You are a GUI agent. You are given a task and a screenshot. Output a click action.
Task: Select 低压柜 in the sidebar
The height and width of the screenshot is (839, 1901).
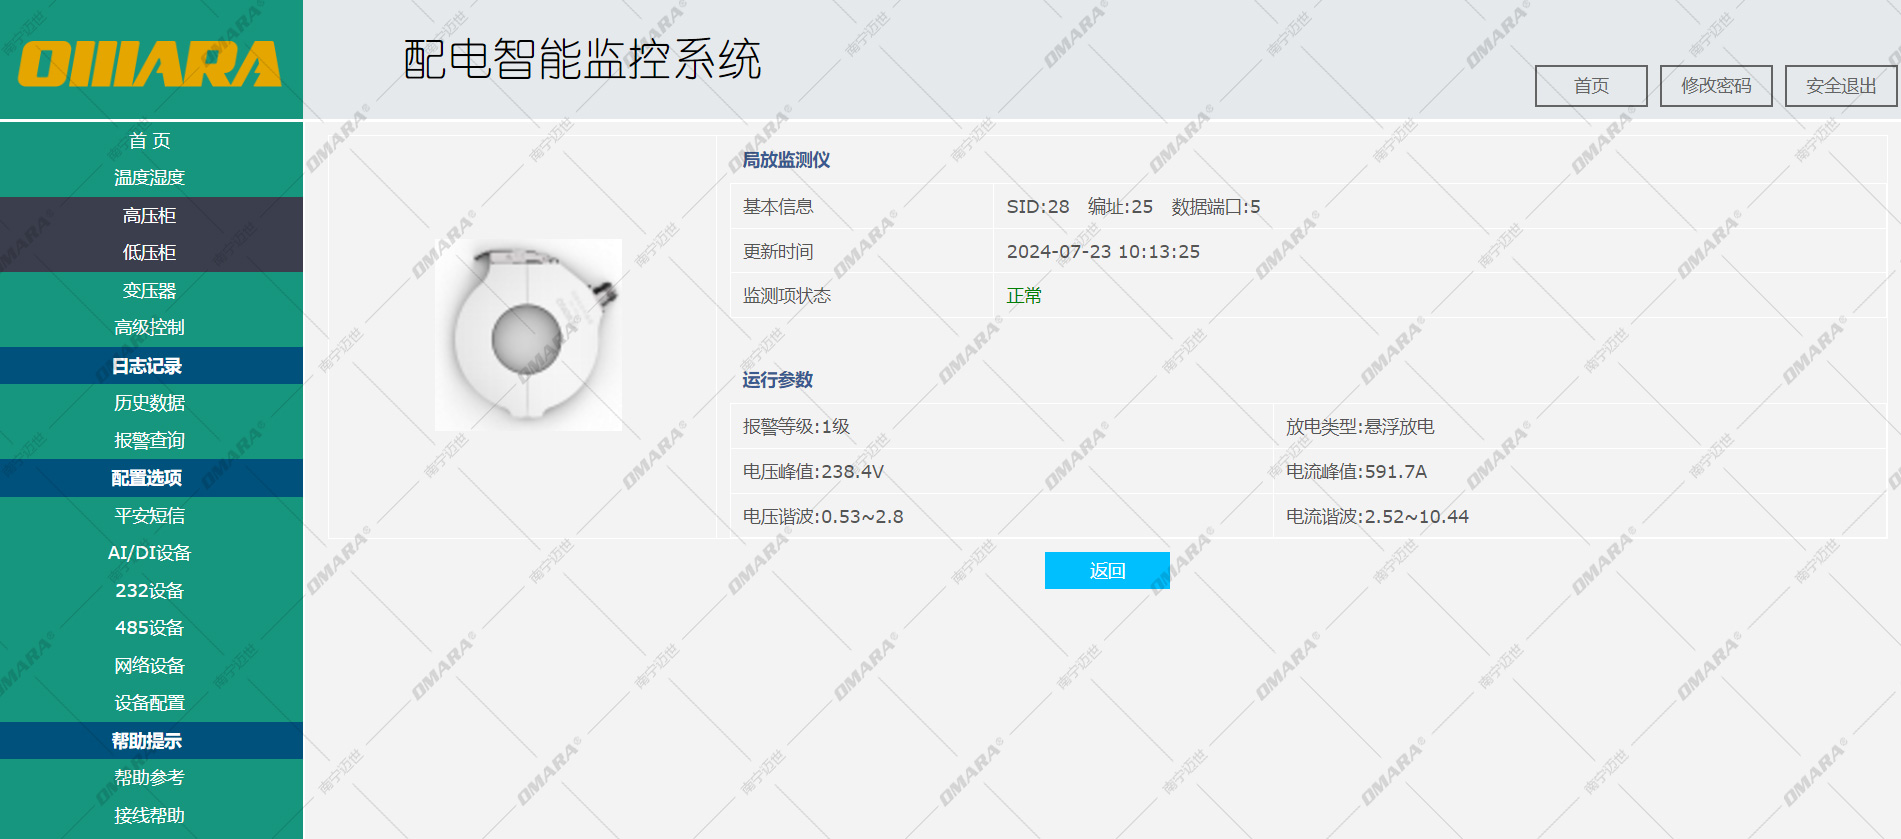coord(150,253)
